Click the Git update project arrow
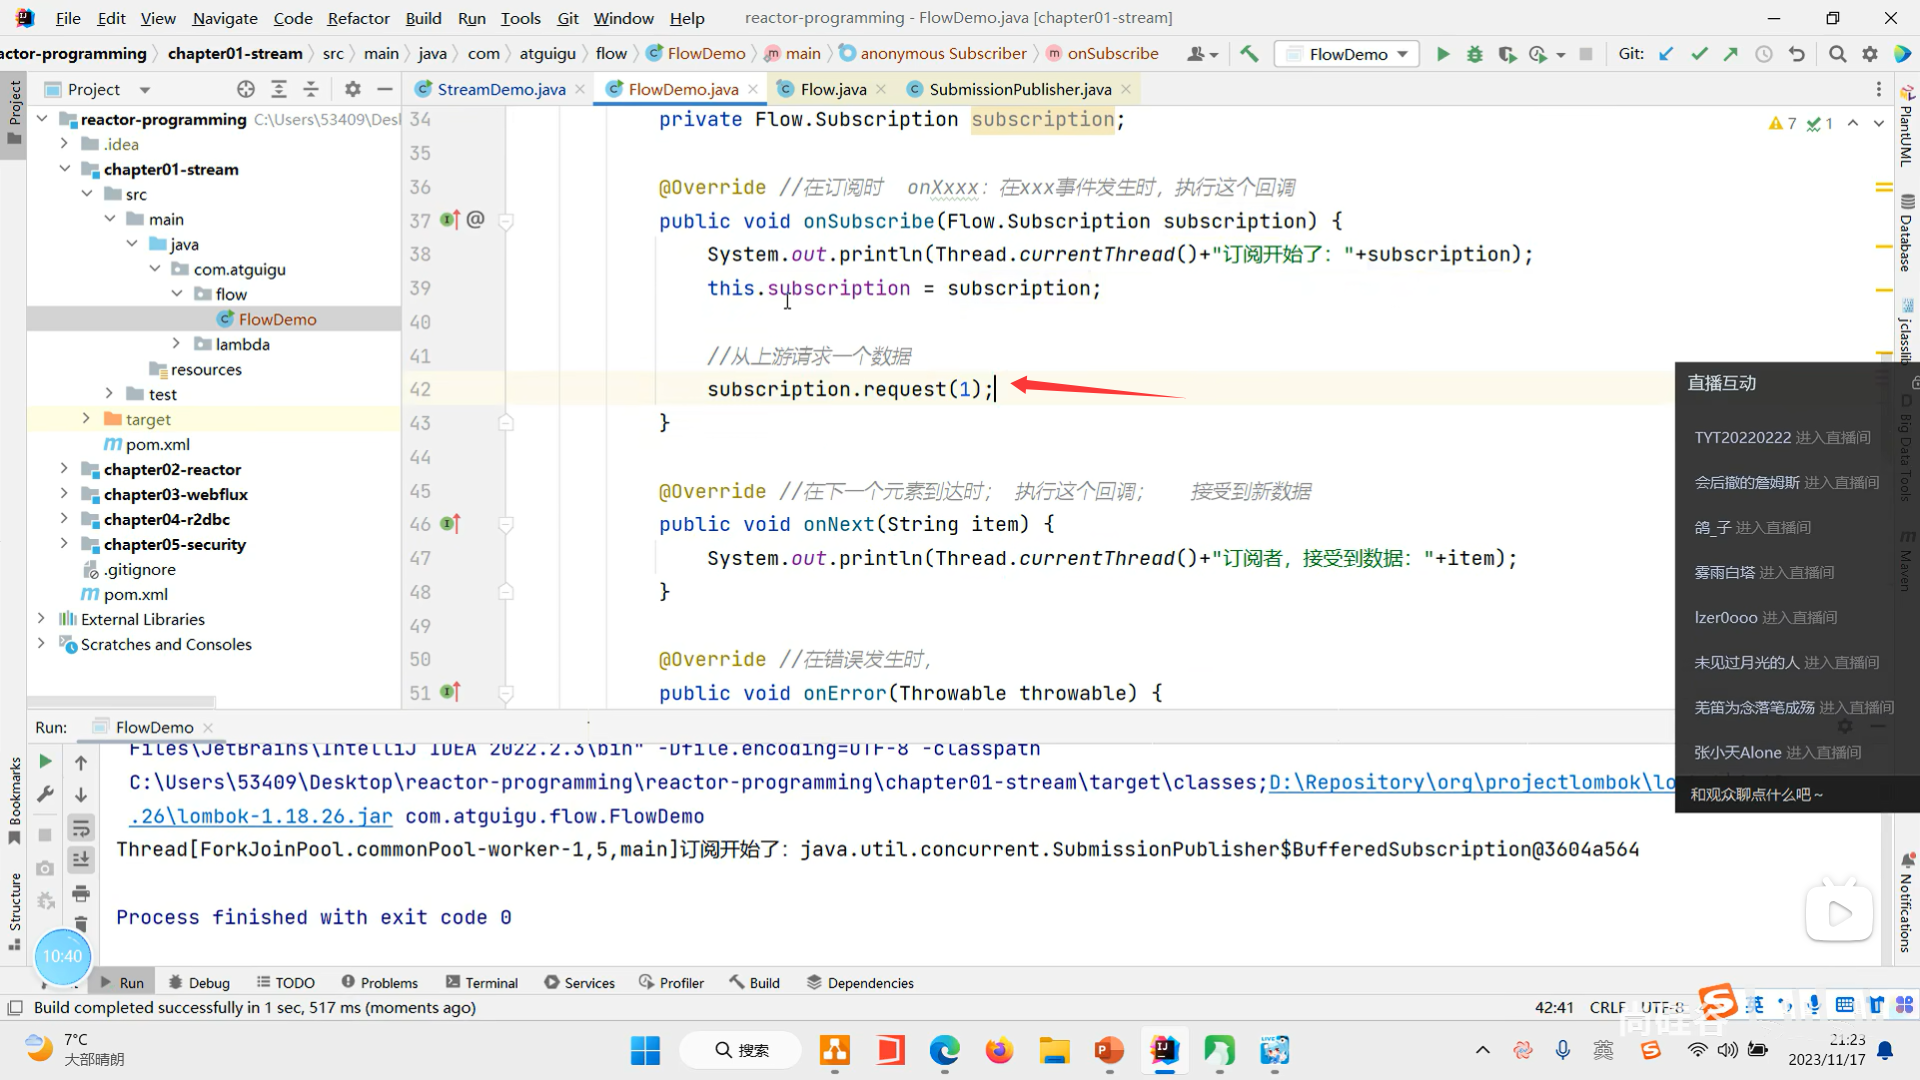The height and width of the screenshot is (1080, 1920). 1666,54
